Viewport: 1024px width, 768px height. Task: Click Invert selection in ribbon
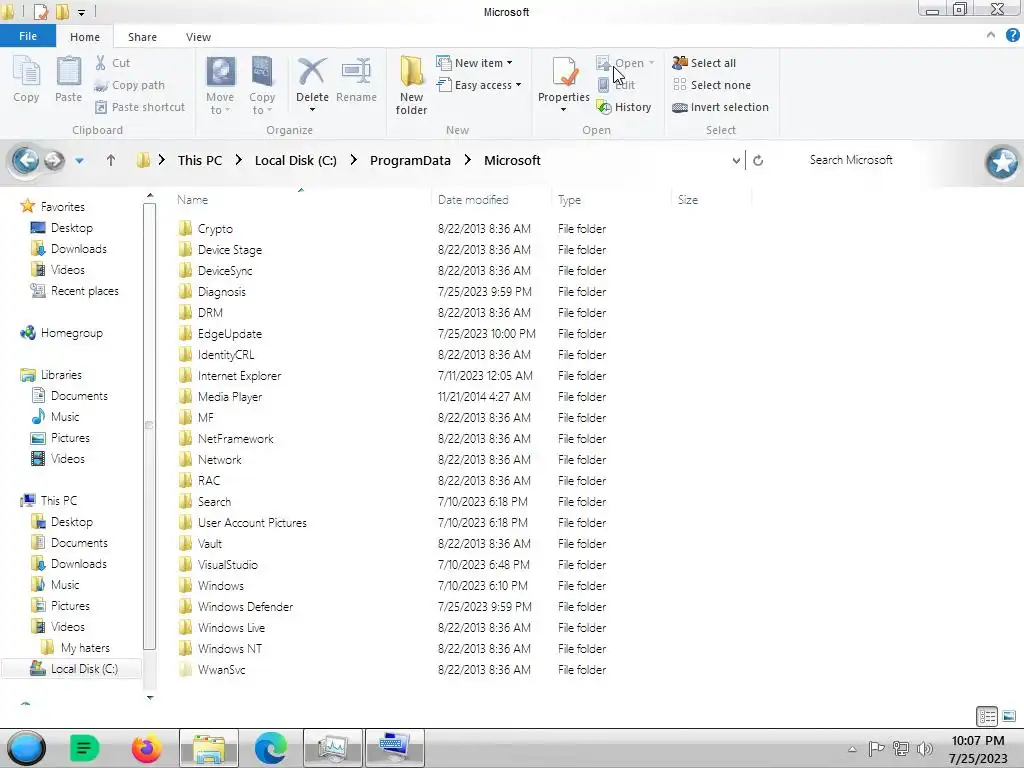(720, 107)
